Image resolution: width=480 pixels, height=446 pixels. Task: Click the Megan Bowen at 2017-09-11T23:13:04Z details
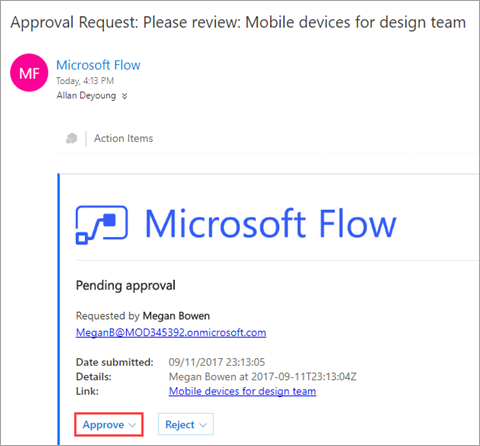[x=263, y=377]
